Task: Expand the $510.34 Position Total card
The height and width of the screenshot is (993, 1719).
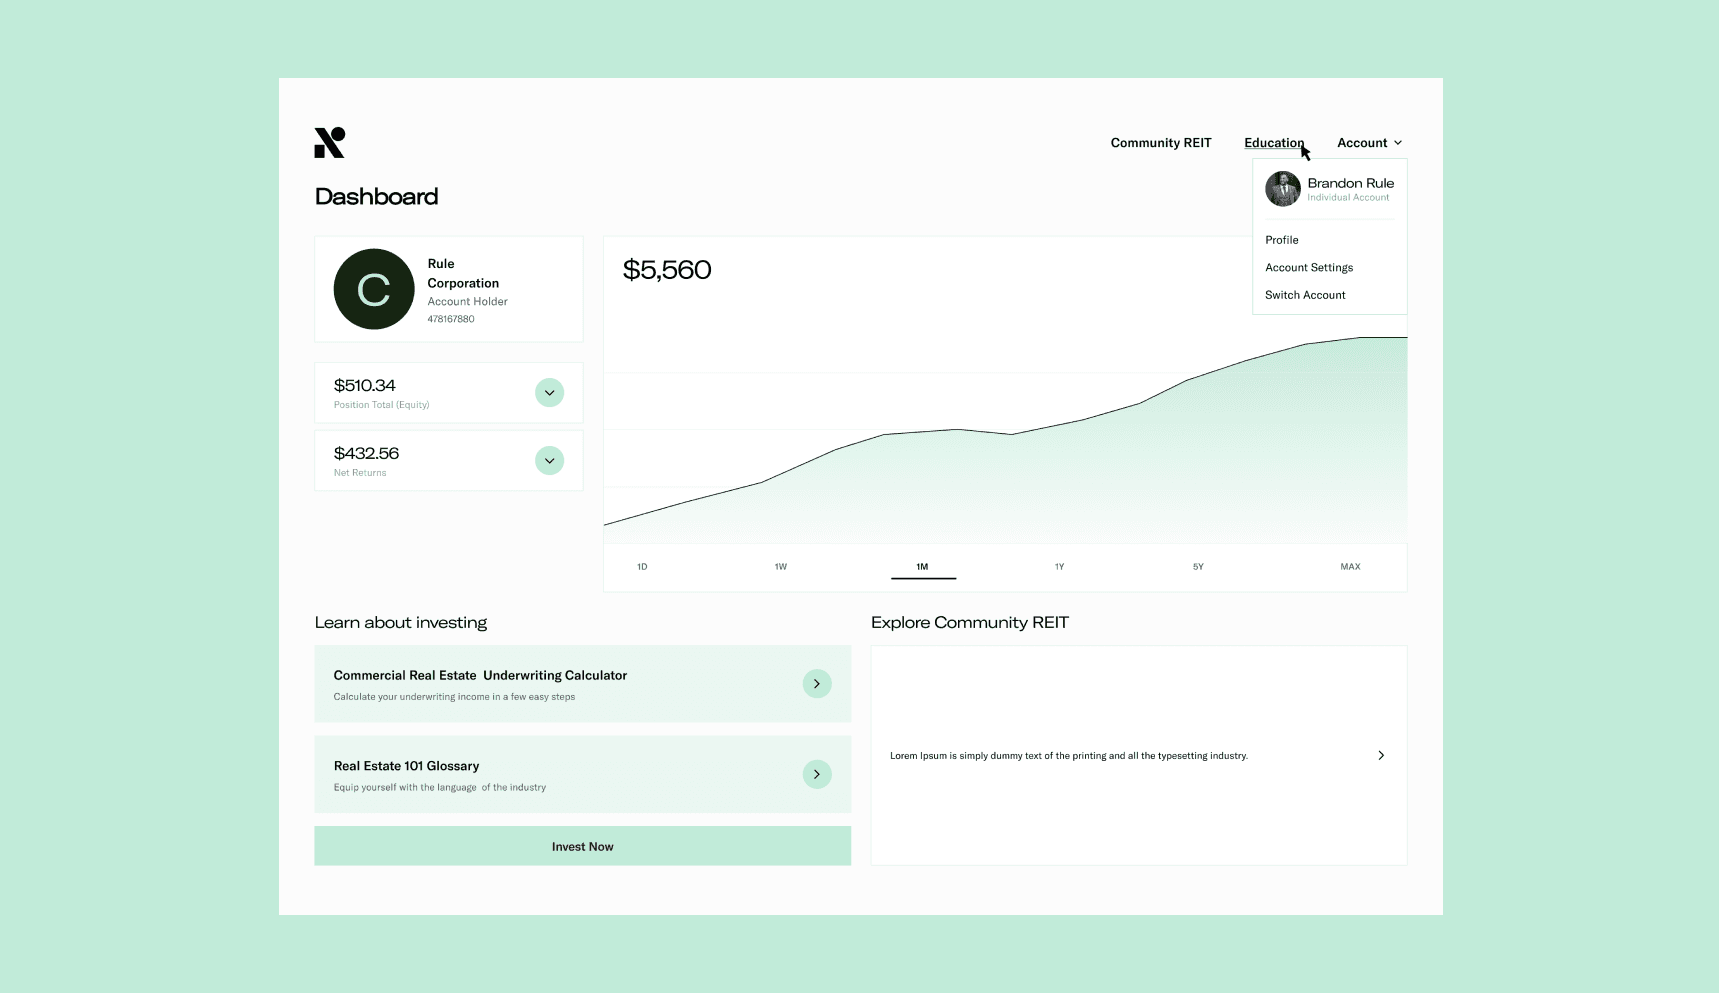Action: 549,393
